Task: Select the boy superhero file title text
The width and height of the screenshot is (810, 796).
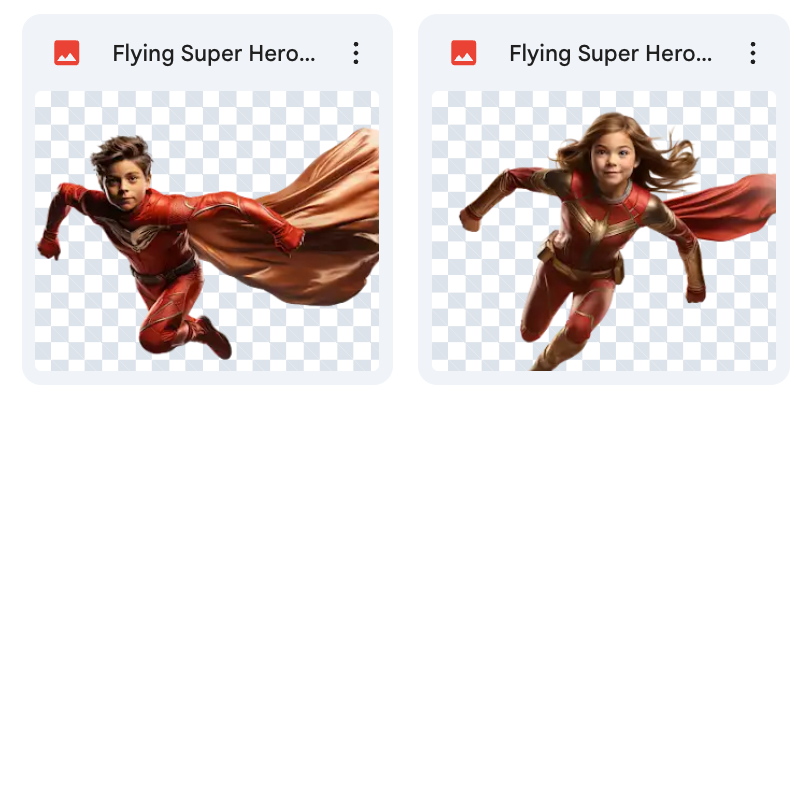Action: [213, 54]
